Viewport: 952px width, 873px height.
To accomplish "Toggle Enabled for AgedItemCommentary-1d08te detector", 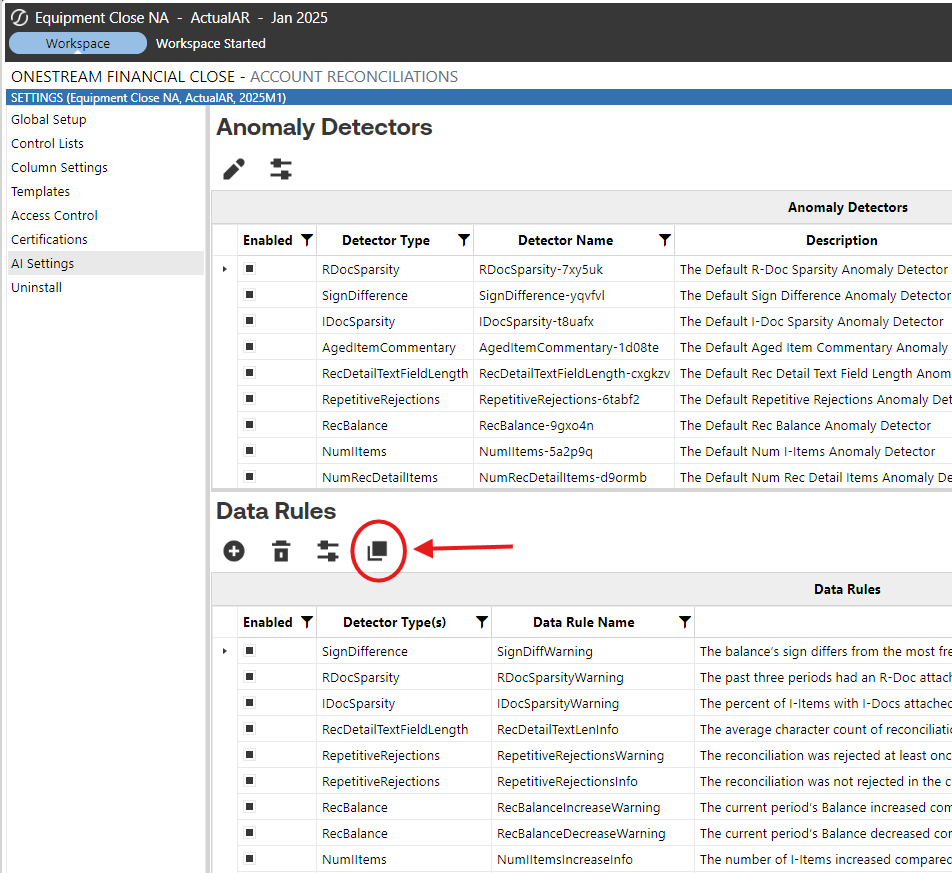I will pyautogui.click(x=249, y=347).
